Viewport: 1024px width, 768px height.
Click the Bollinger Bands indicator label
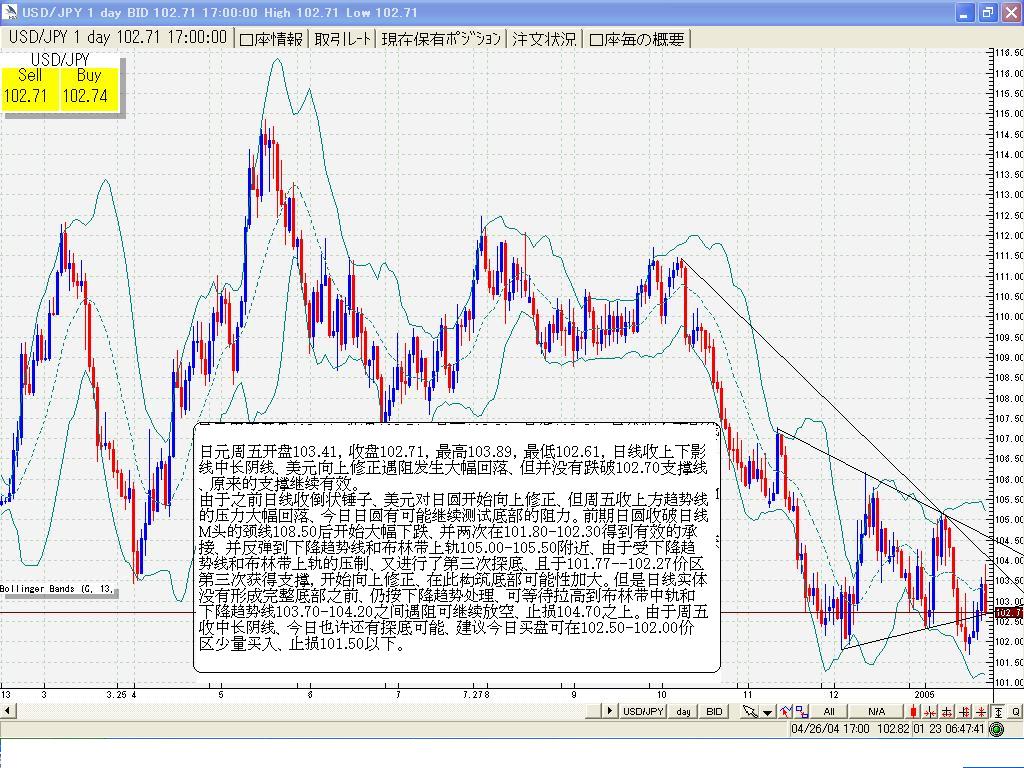[57, 588]
